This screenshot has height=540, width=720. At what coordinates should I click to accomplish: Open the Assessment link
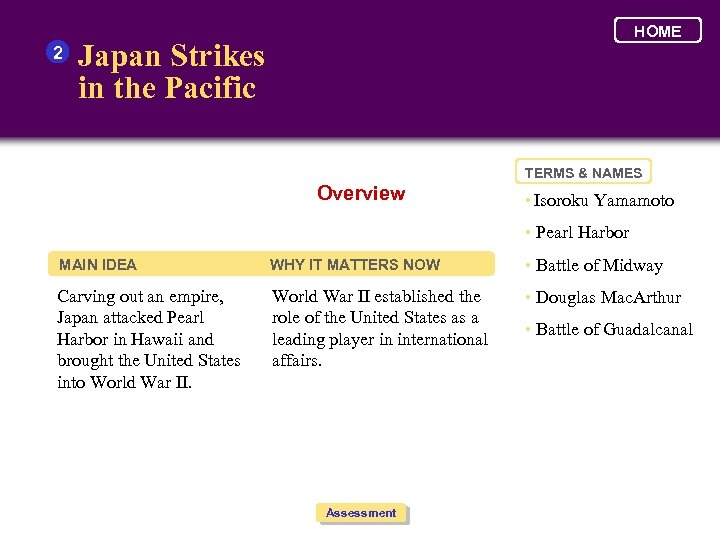[x=361, y=513]
